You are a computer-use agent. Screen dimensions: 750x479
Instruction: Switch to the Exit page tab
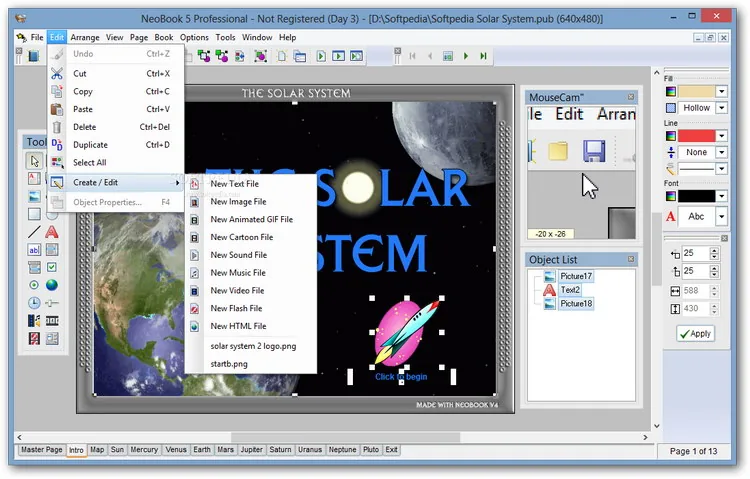pos(391,450)
